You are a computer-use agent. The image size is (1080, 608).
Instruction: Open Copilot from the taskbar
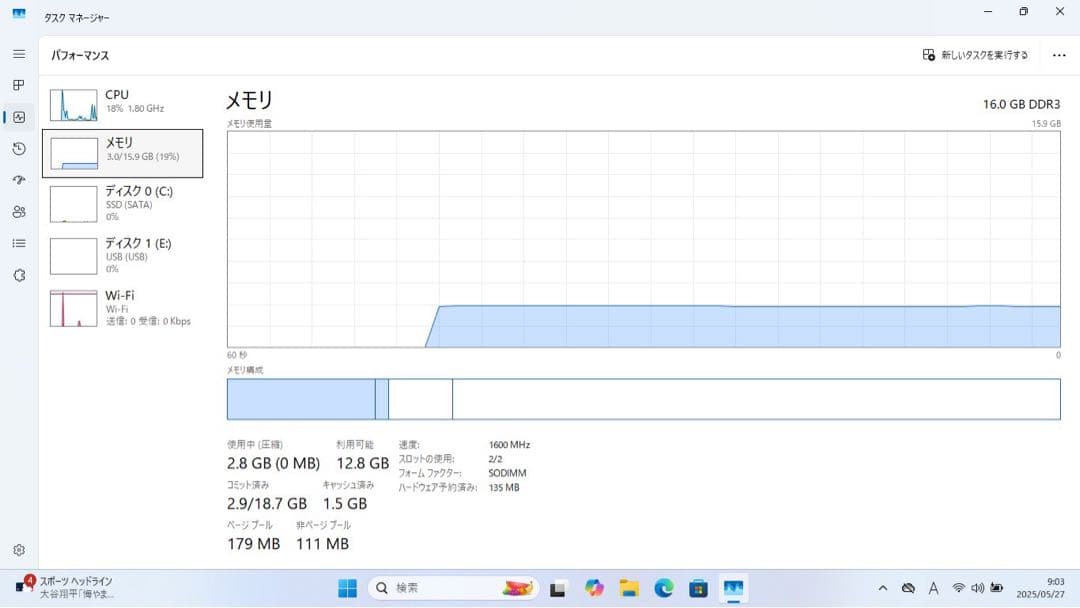coord(593,588)
